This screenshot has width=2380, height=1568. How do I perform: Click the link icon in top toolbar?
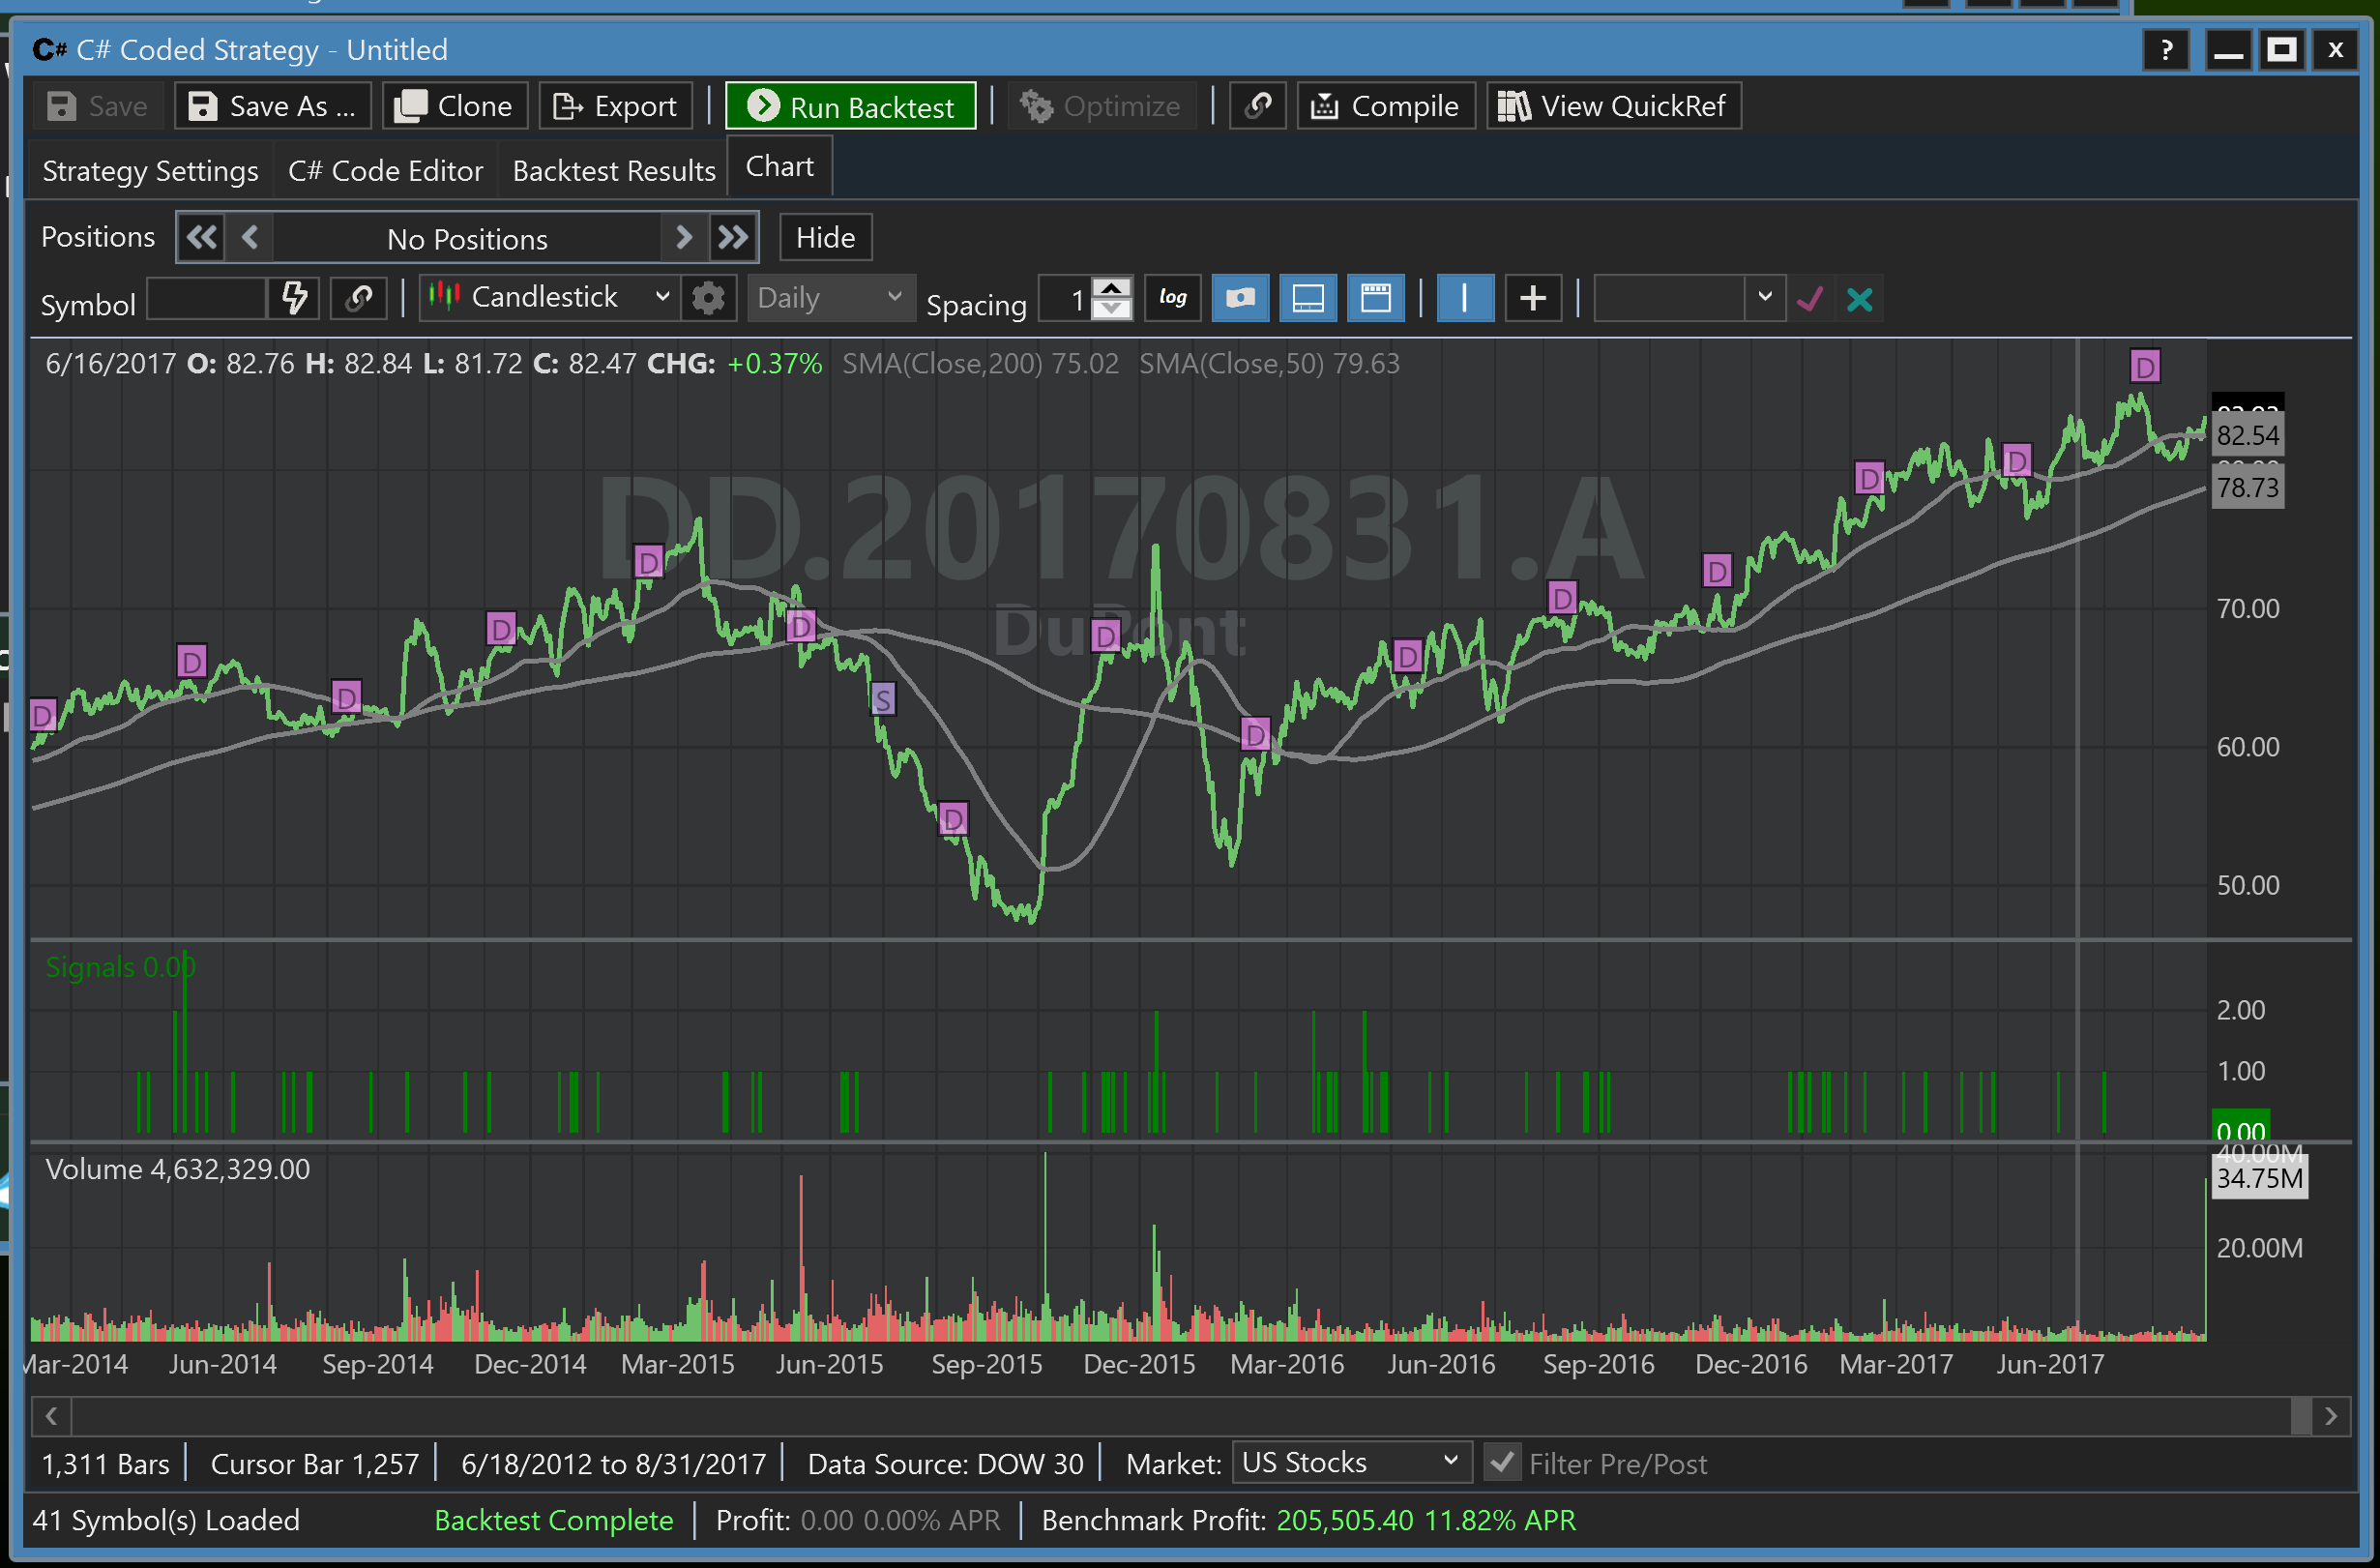tap(1258, 105)
